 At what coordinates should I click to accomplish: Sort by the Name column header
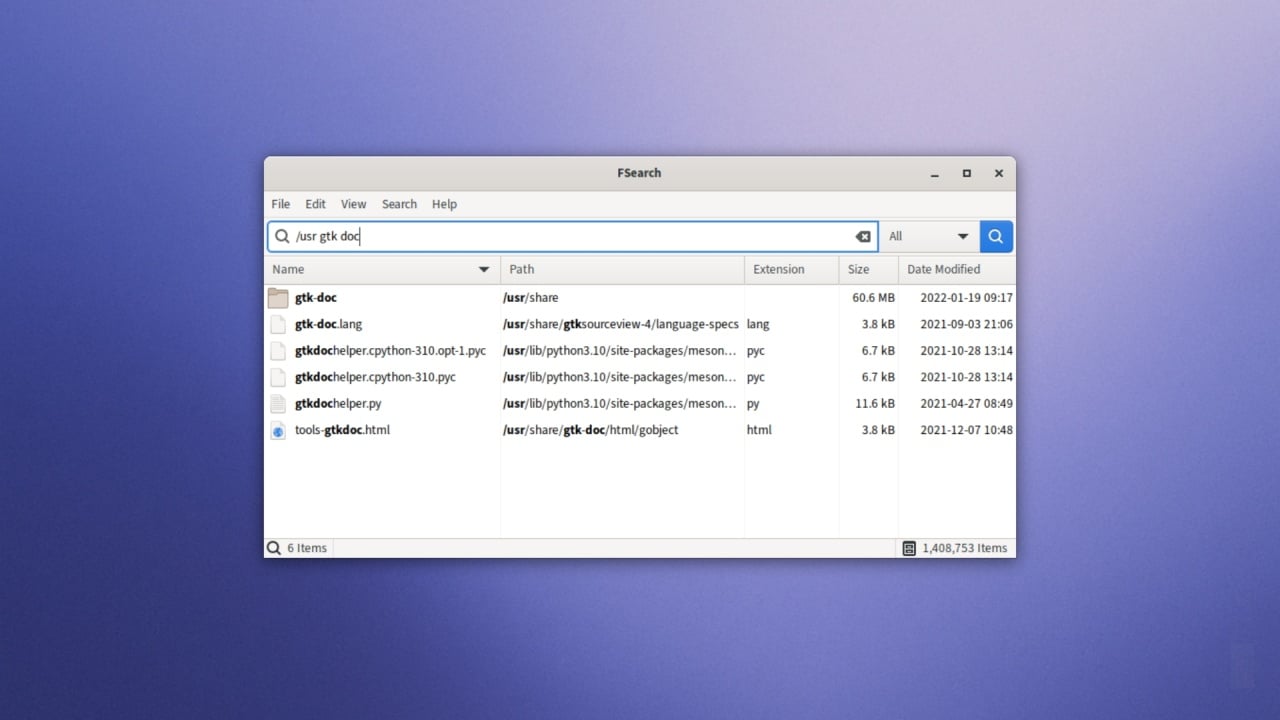tap(382, 269)
